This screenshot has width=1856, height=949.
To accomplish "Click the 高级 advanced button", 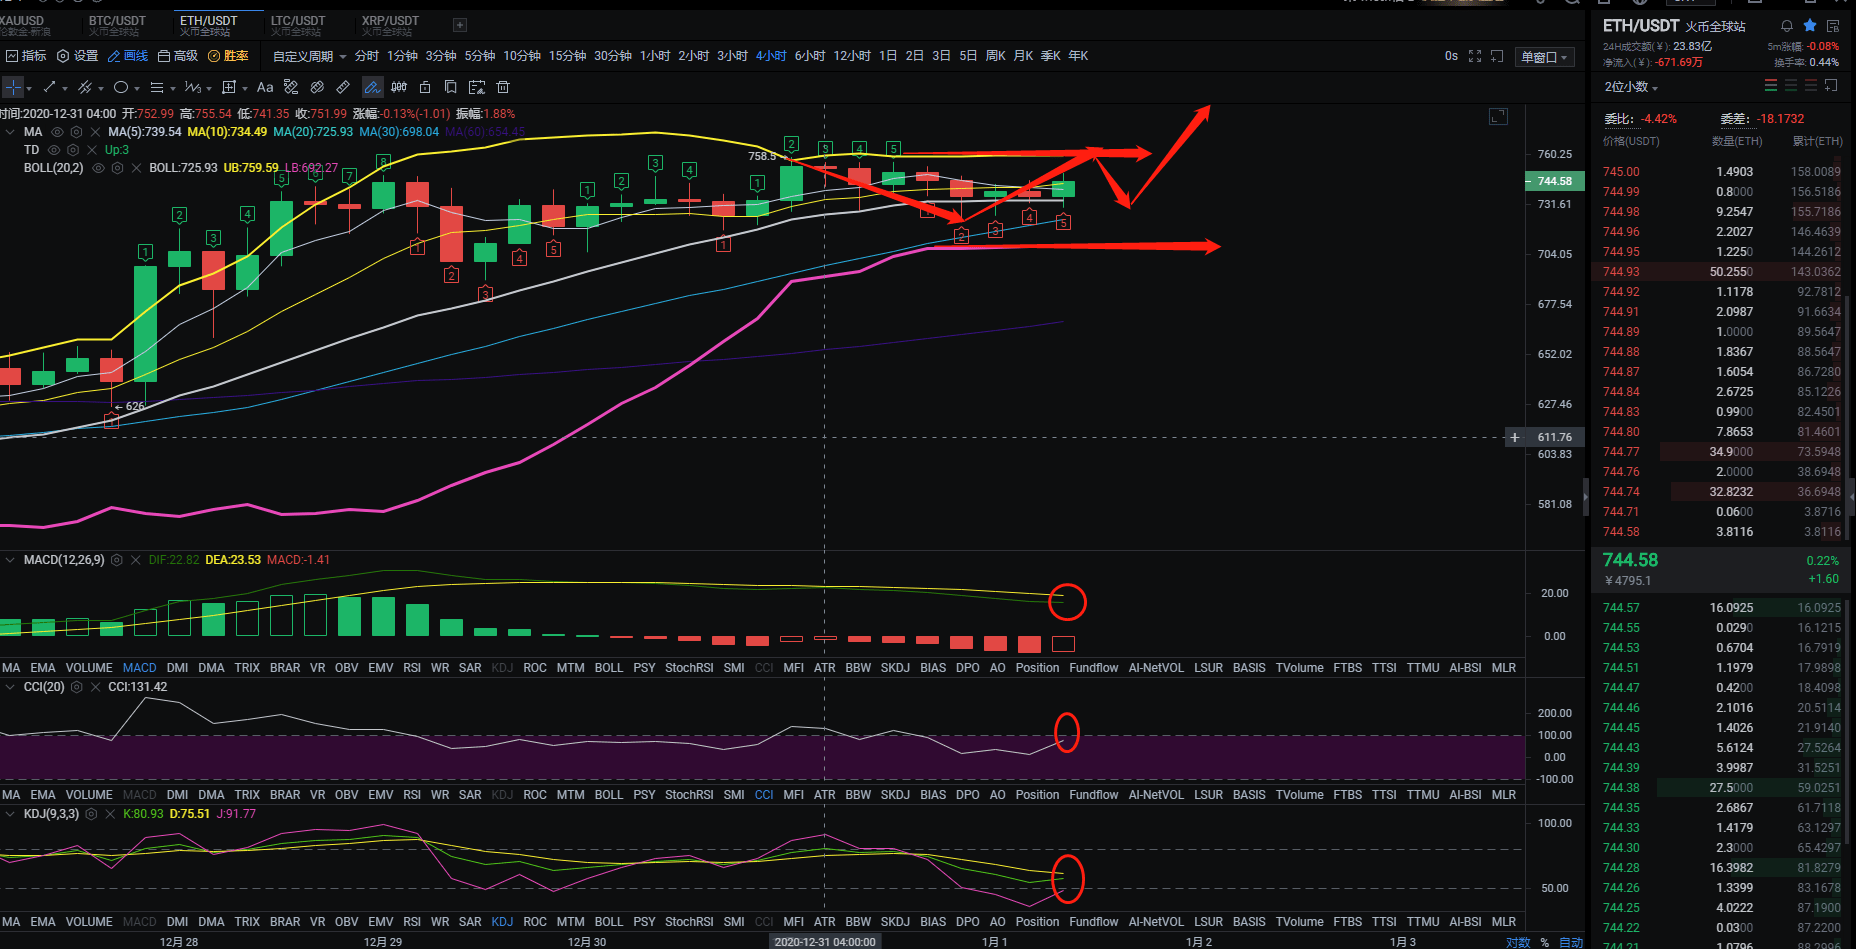I will (x=178, y=56).
